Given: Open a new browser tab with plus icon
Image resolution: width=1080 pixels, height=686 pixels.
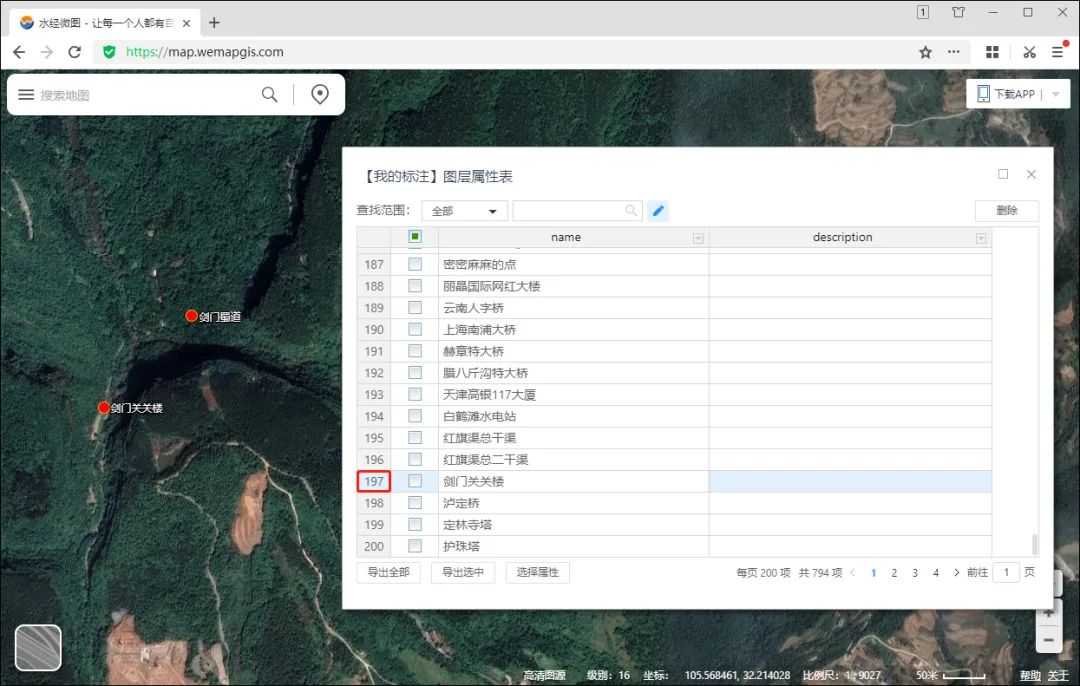Looking at the screenshot, I should [x=214, y=23].
